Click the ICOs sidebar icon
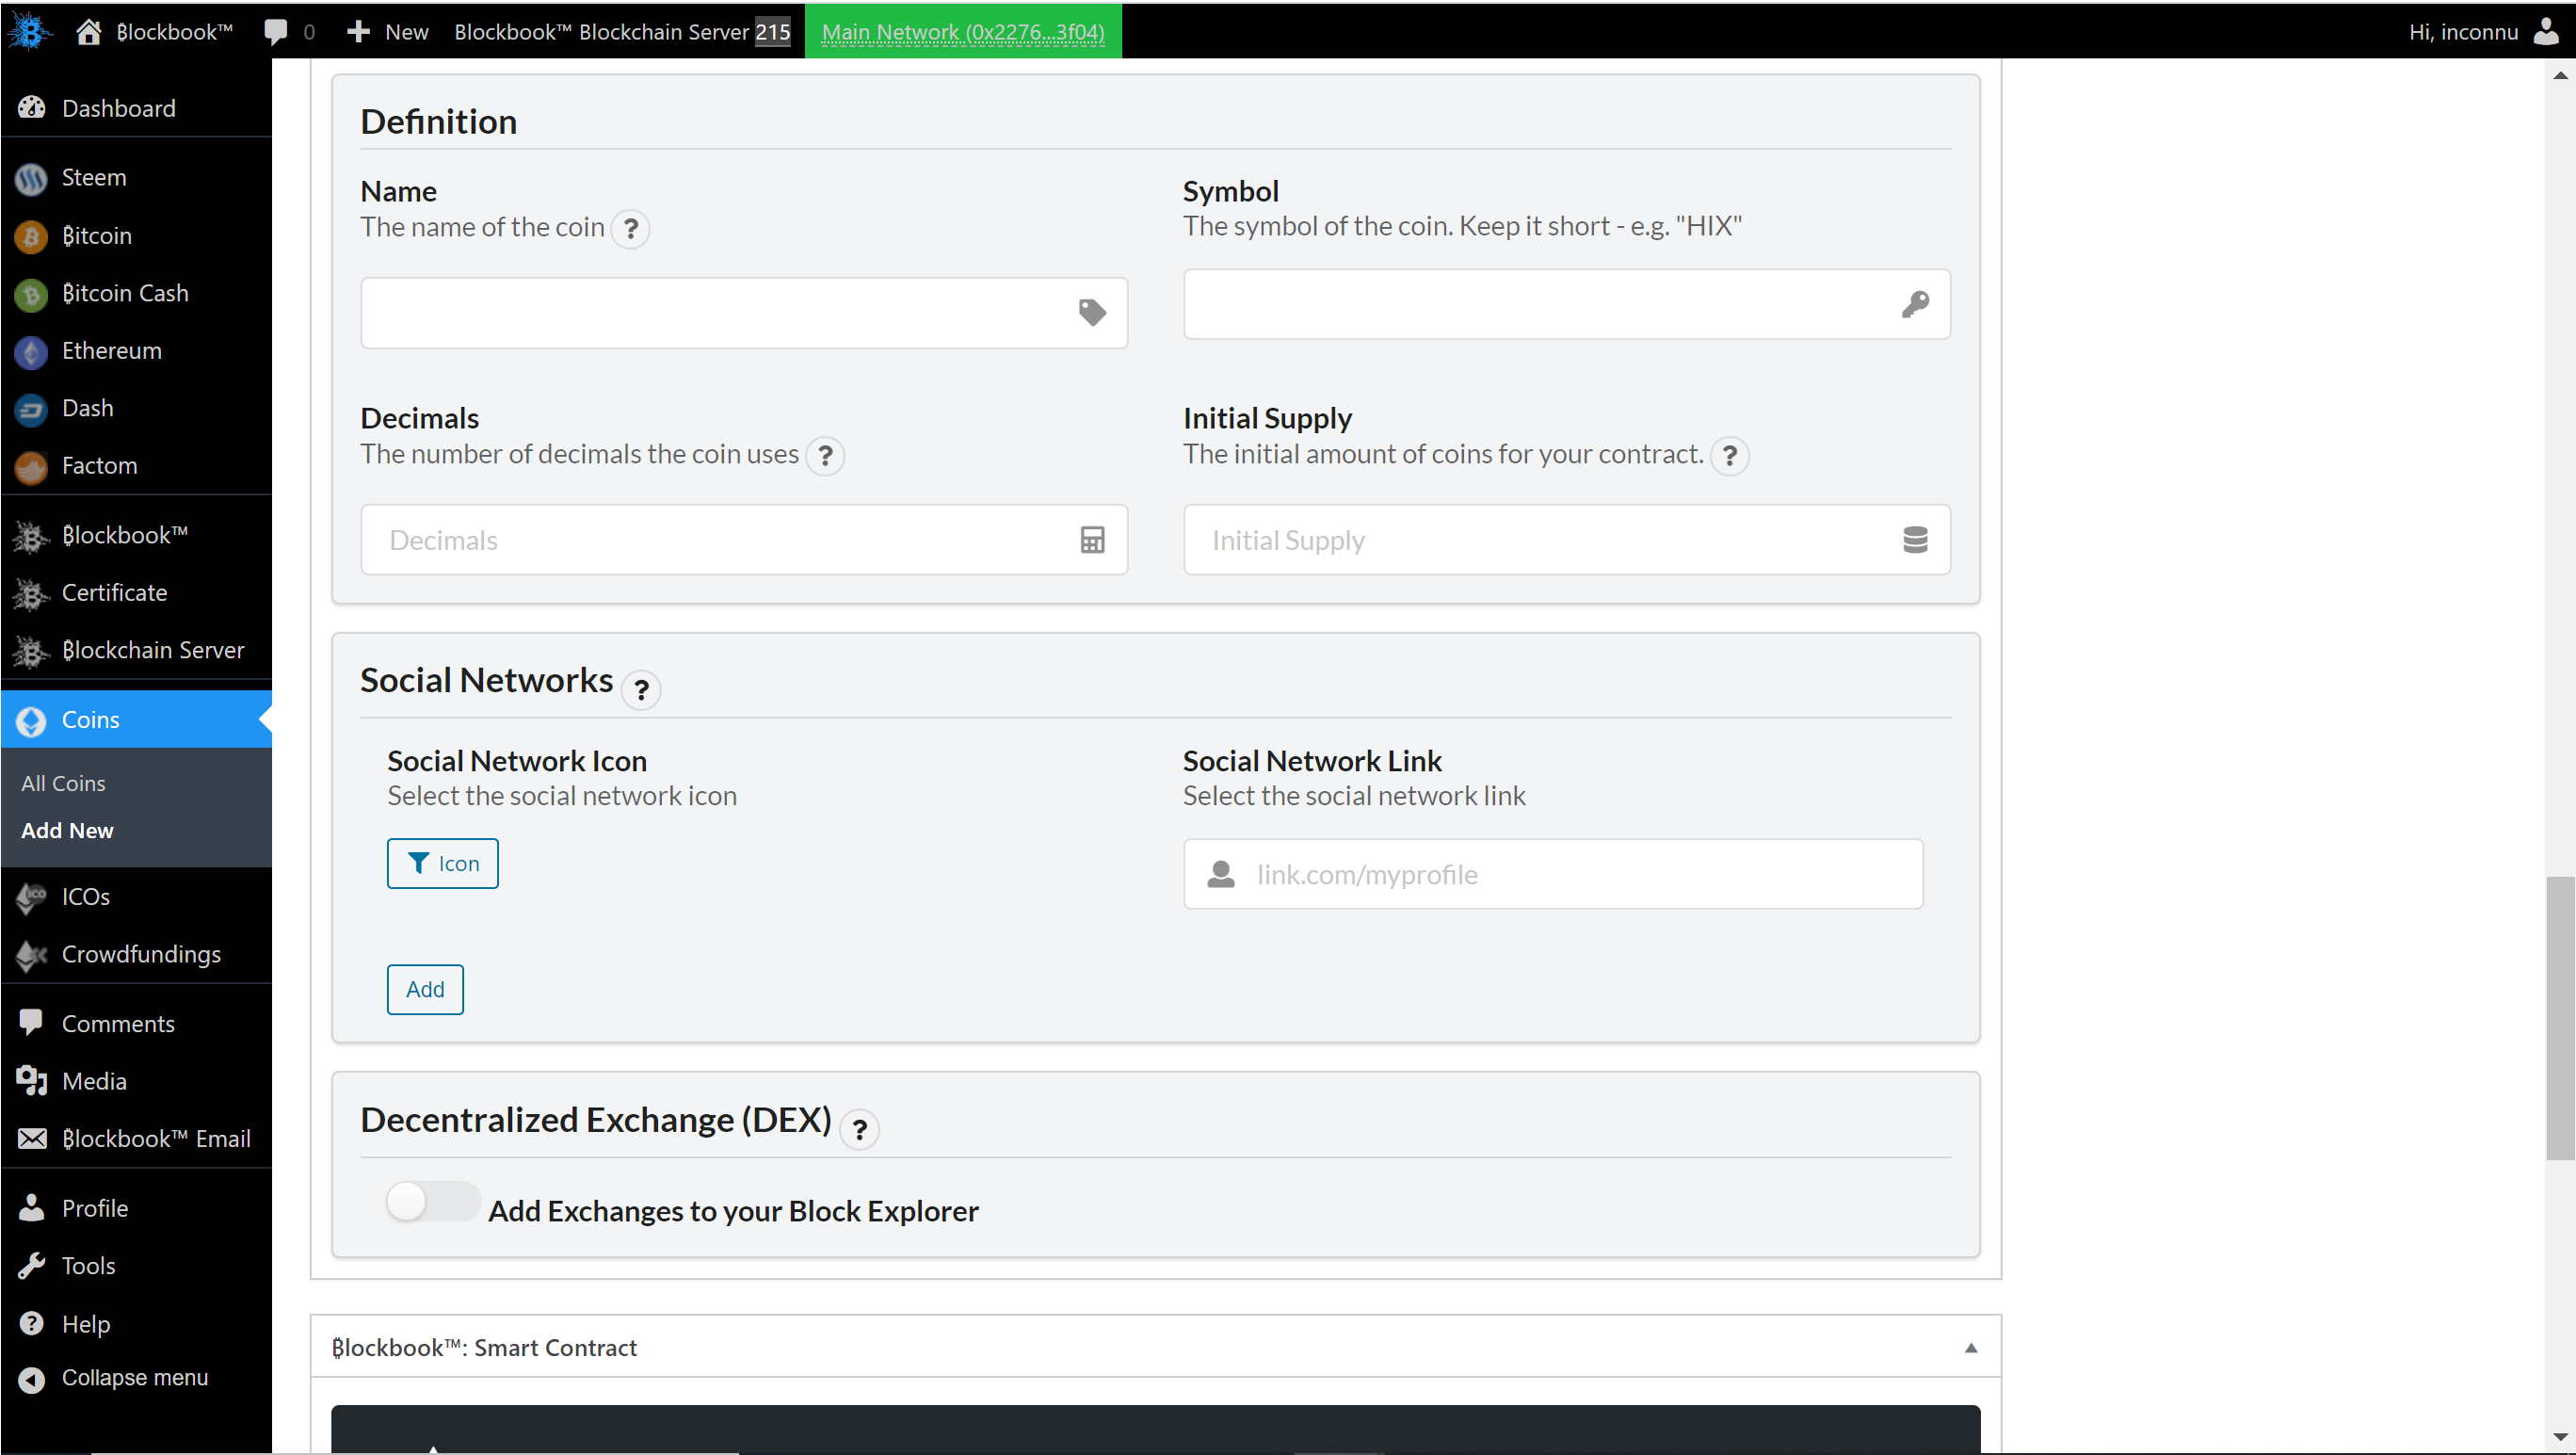Image resolution: width=2576 pixels, height=1455 pixels. (31, 897)
